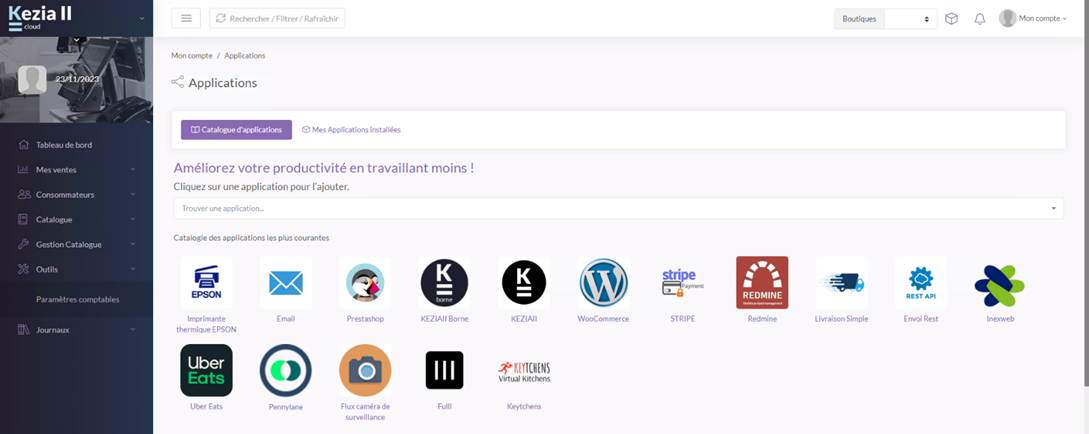Screen dimensions: 1089x434
Task: Open the Epson thermal printer application
Action: click(206, 283)
